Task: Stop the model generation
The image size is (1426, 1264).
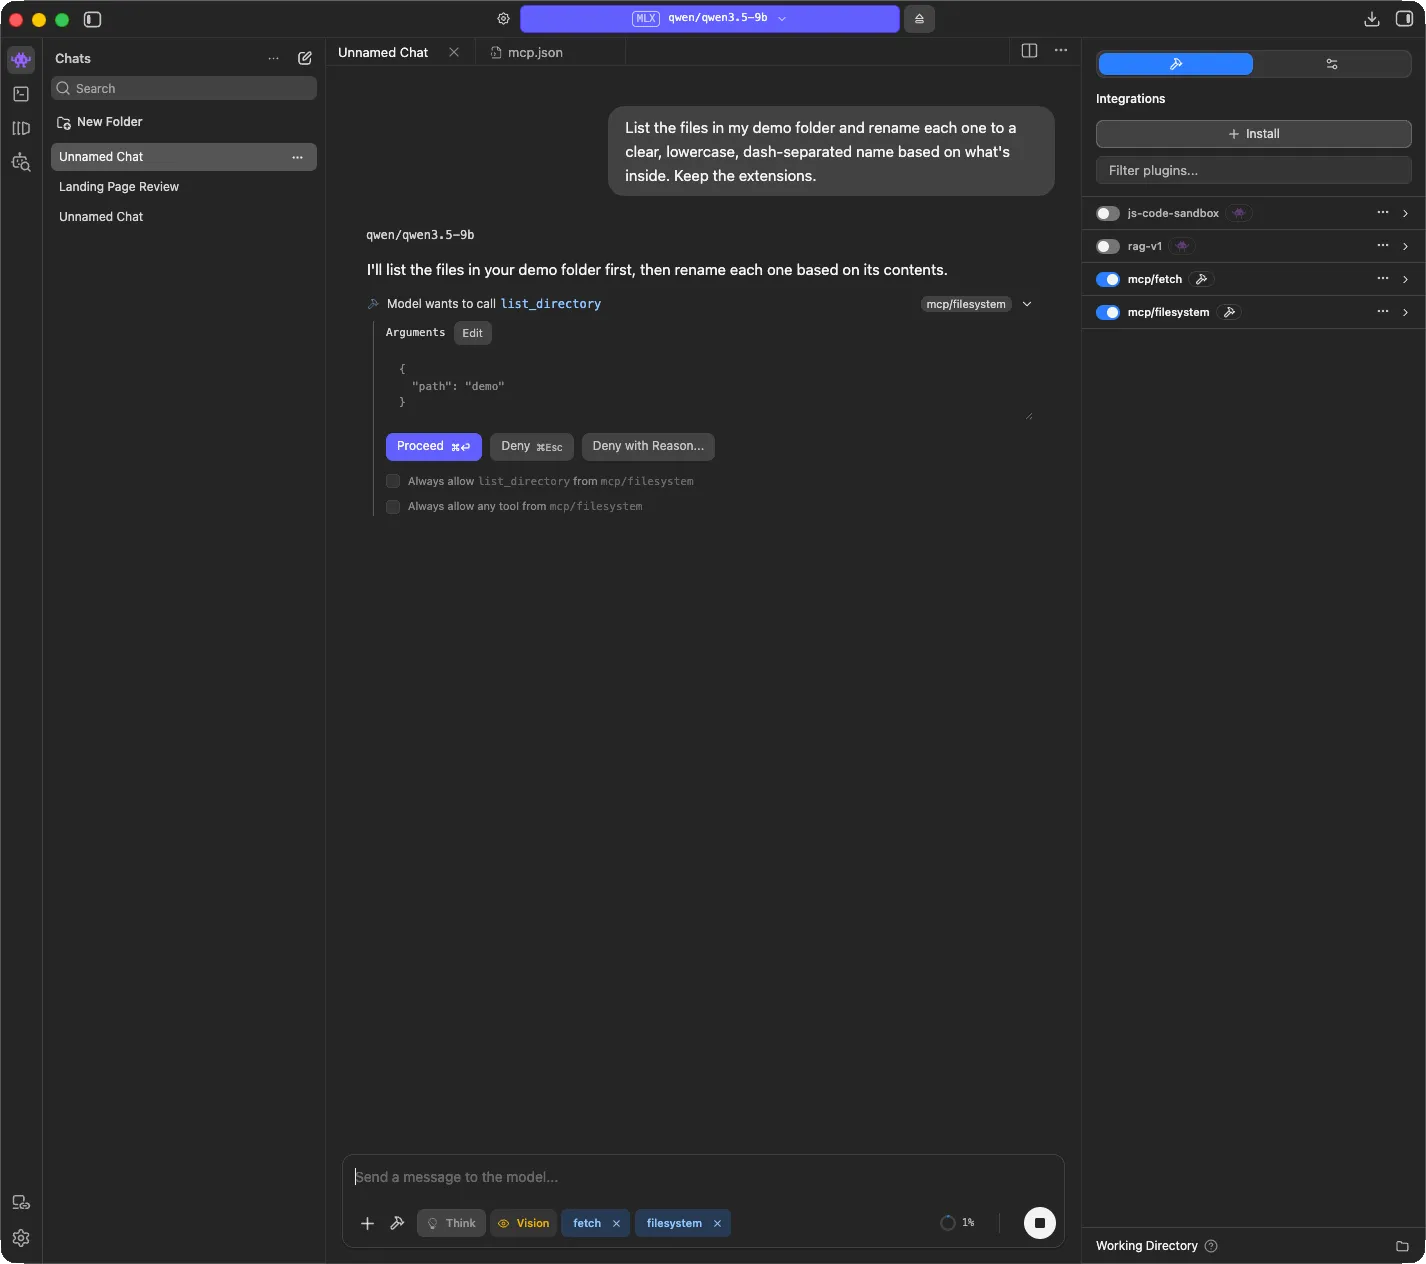Action: [x=1040, y=1223]
